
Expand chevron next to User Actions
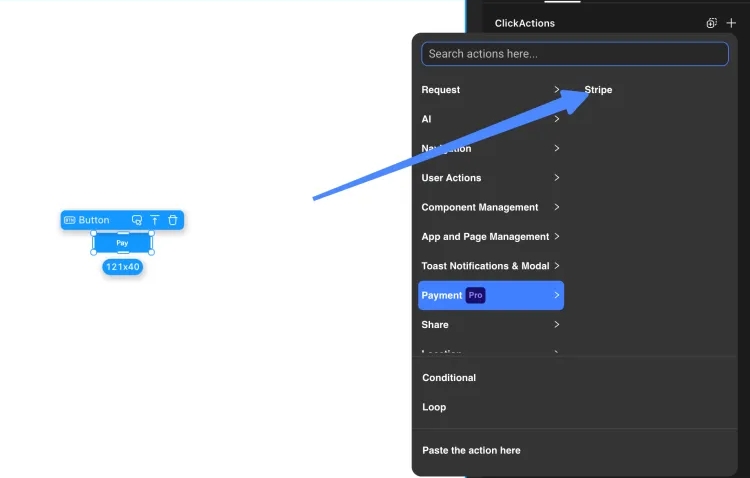pyautogui.click(x=557, y=178)
